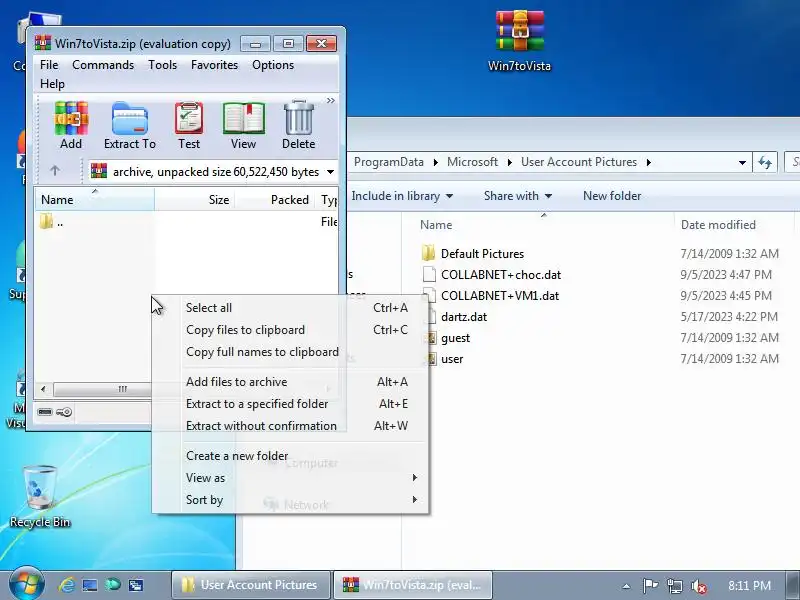Choose Copy files to clipboard
This screenshot has height=600, width=800.
pos(290,330)
